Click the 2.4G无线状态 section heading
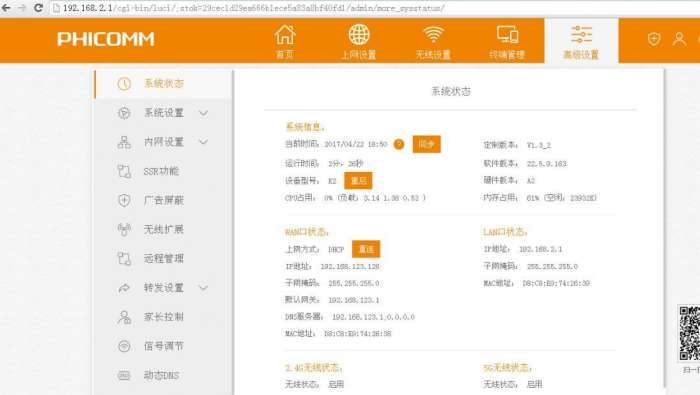Viewport: 700px width, 395px height. click(314, 368)
